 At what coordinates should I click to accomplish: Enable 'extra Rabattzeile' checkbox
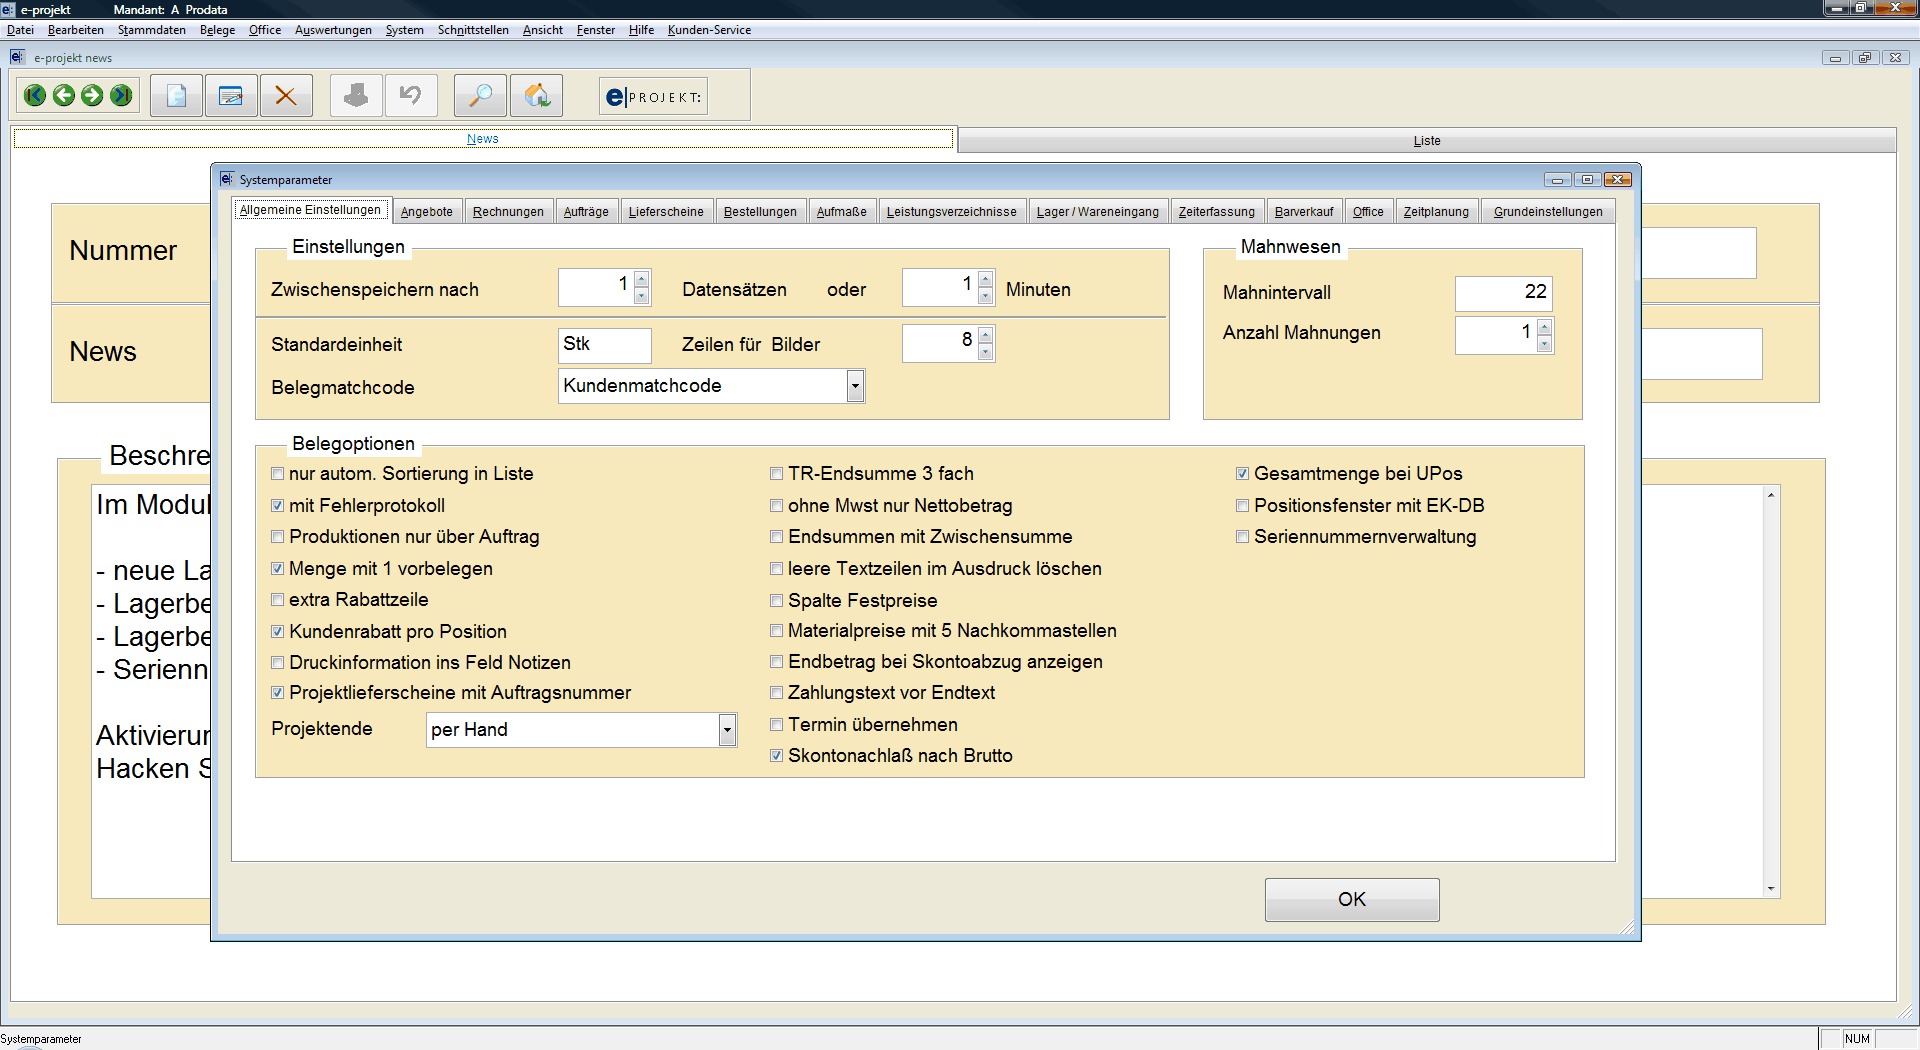click(278, 600)
